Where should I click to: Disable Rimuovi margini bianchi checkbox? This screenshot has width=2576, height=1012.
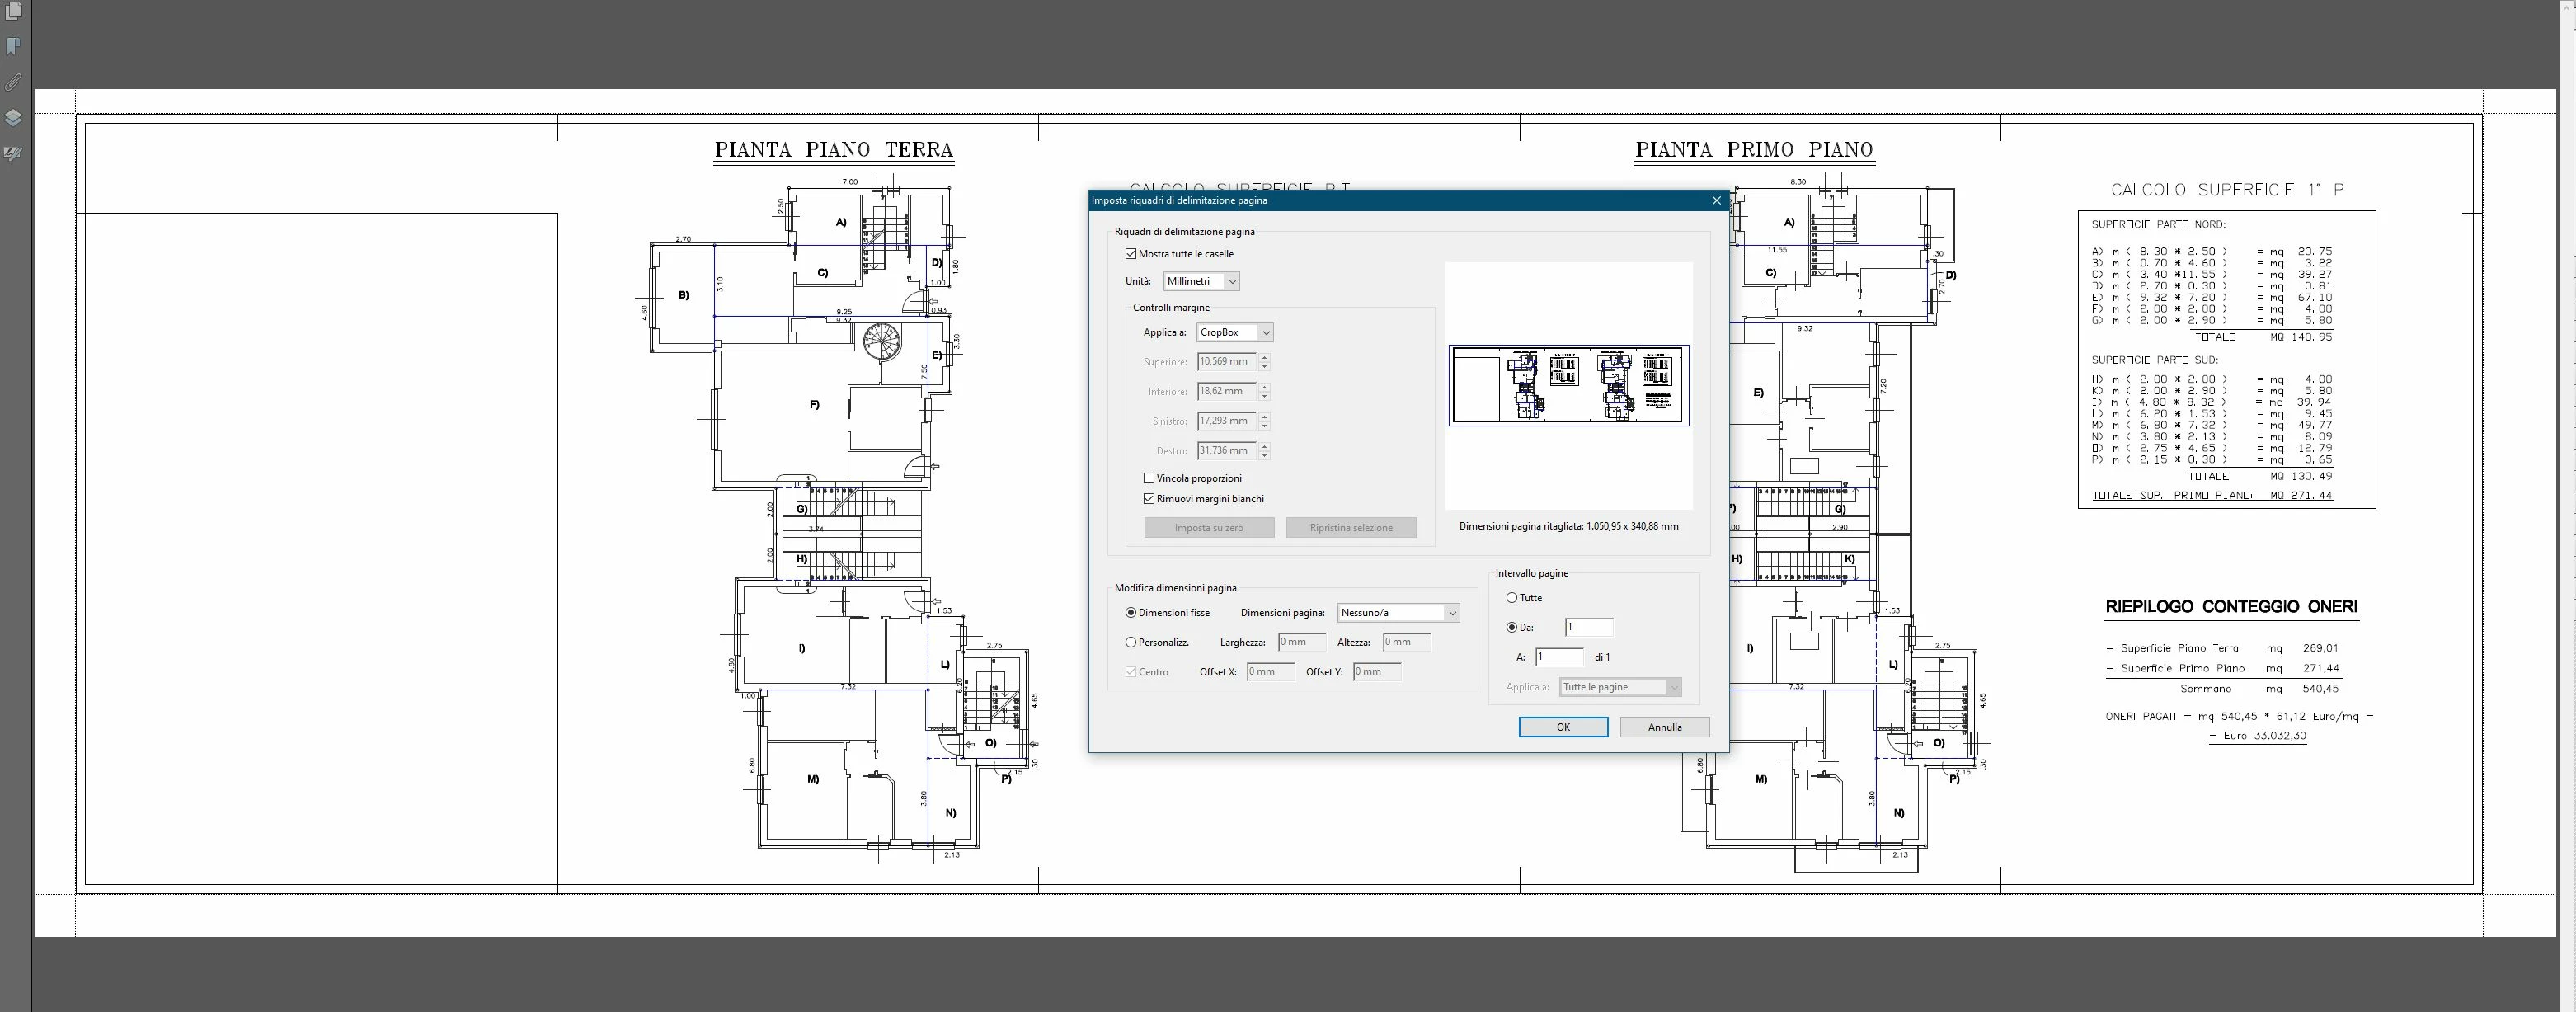[x=1149, y=499]
